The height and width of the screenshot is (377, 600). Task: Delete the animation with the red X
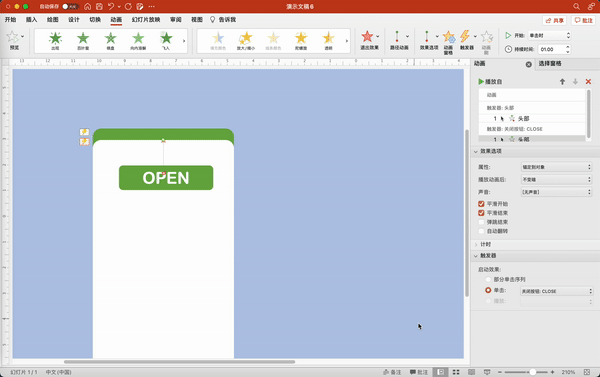pos(588,82)
